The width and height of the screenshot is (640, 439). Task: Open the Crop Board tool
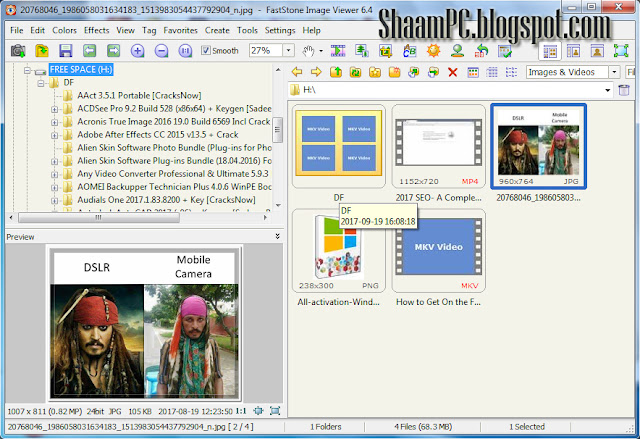pos(385,51)
